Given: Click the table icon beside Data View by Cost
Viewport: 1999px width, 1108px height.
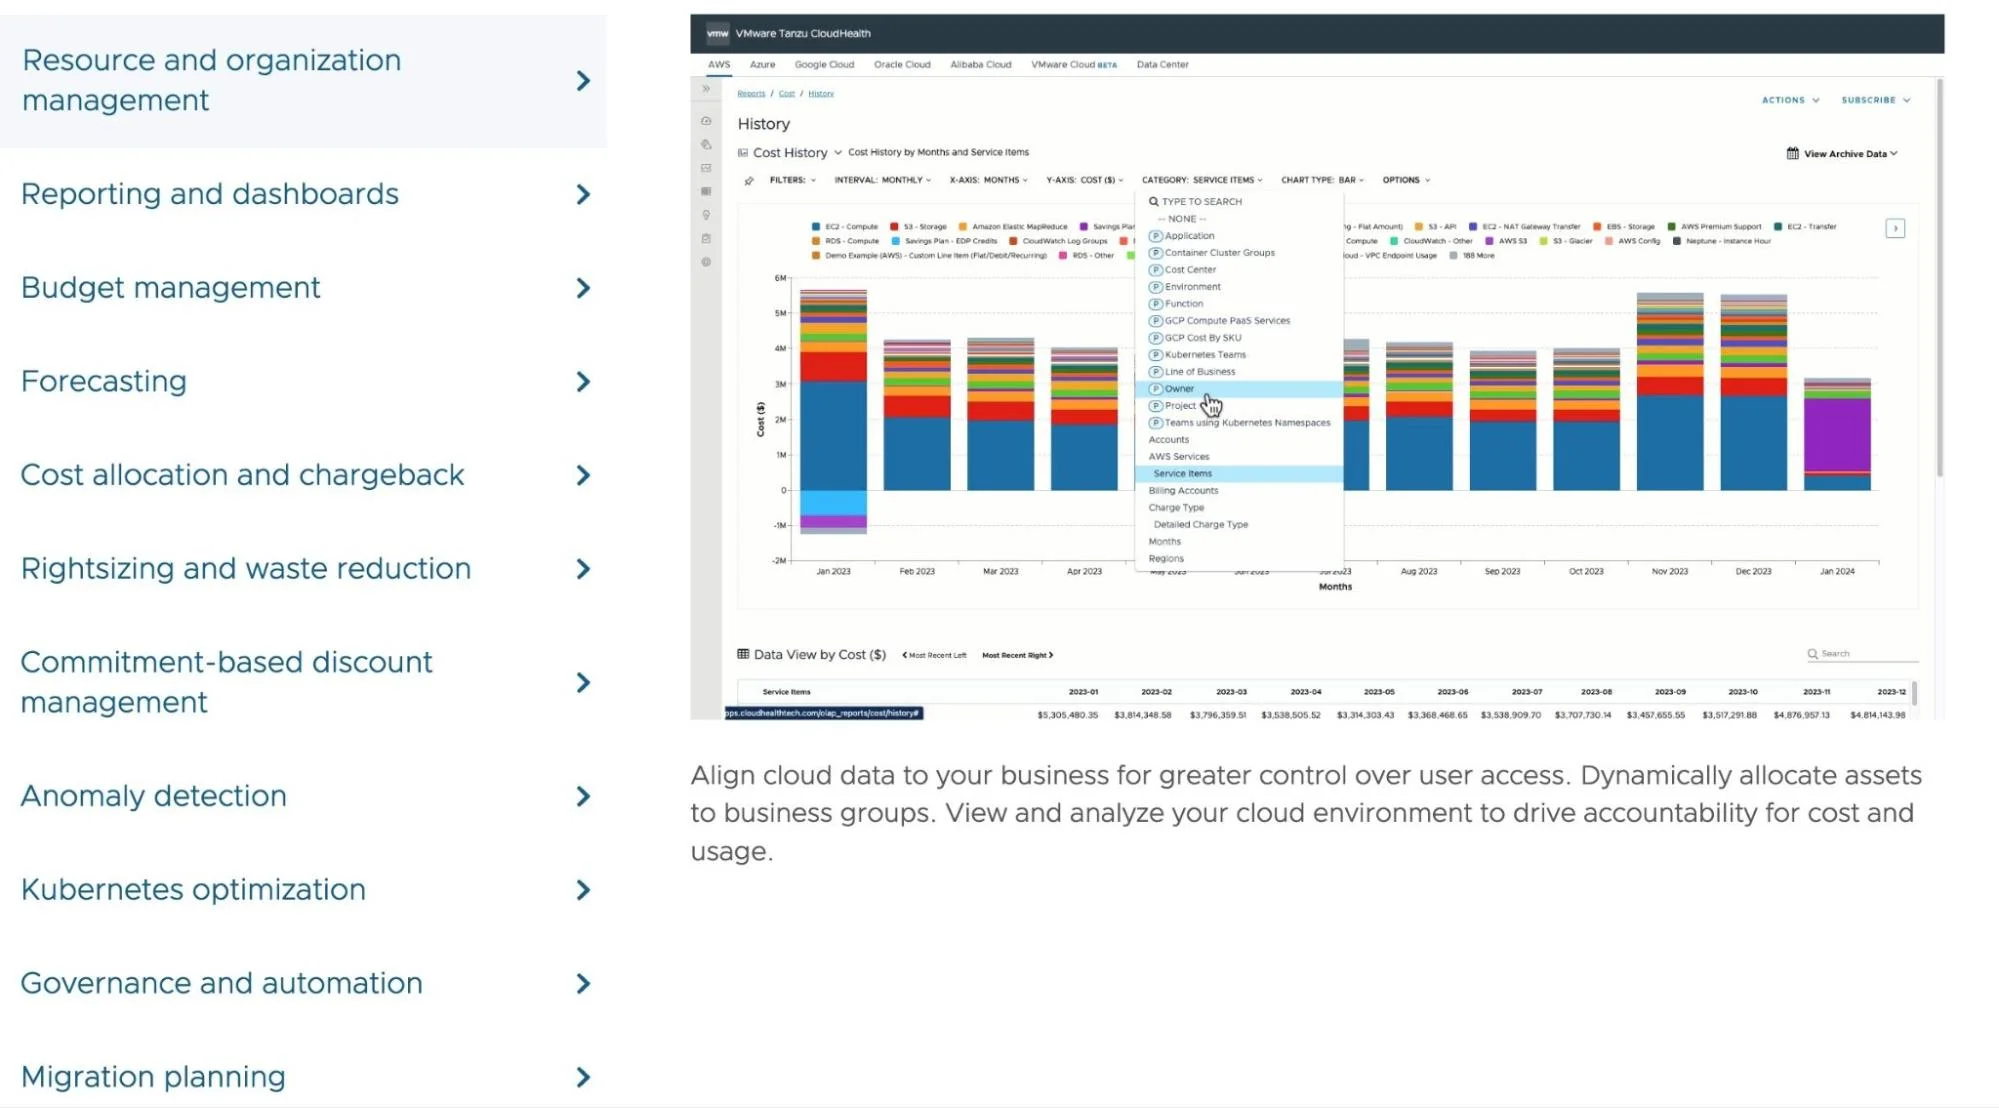Looking at the screenshot, I should coord(743,654).
